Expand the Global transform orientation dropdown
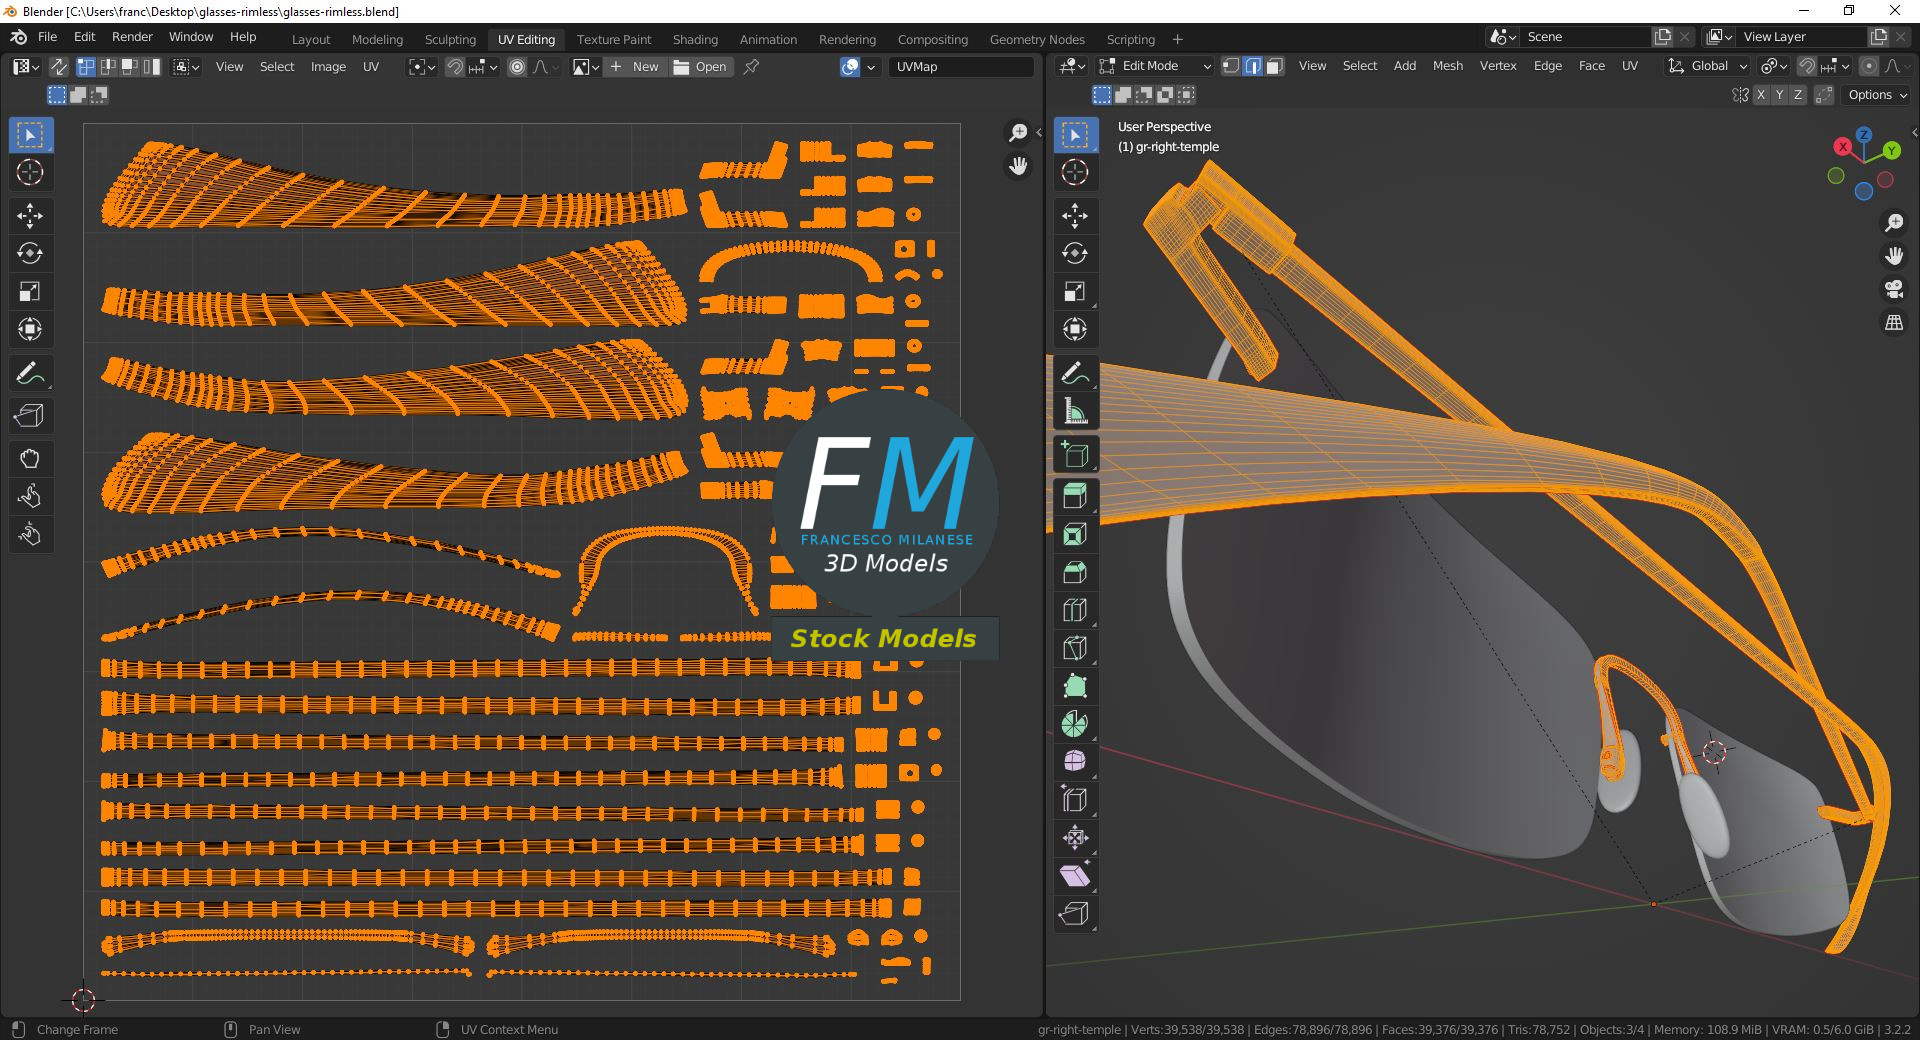 pos(1708,66)
